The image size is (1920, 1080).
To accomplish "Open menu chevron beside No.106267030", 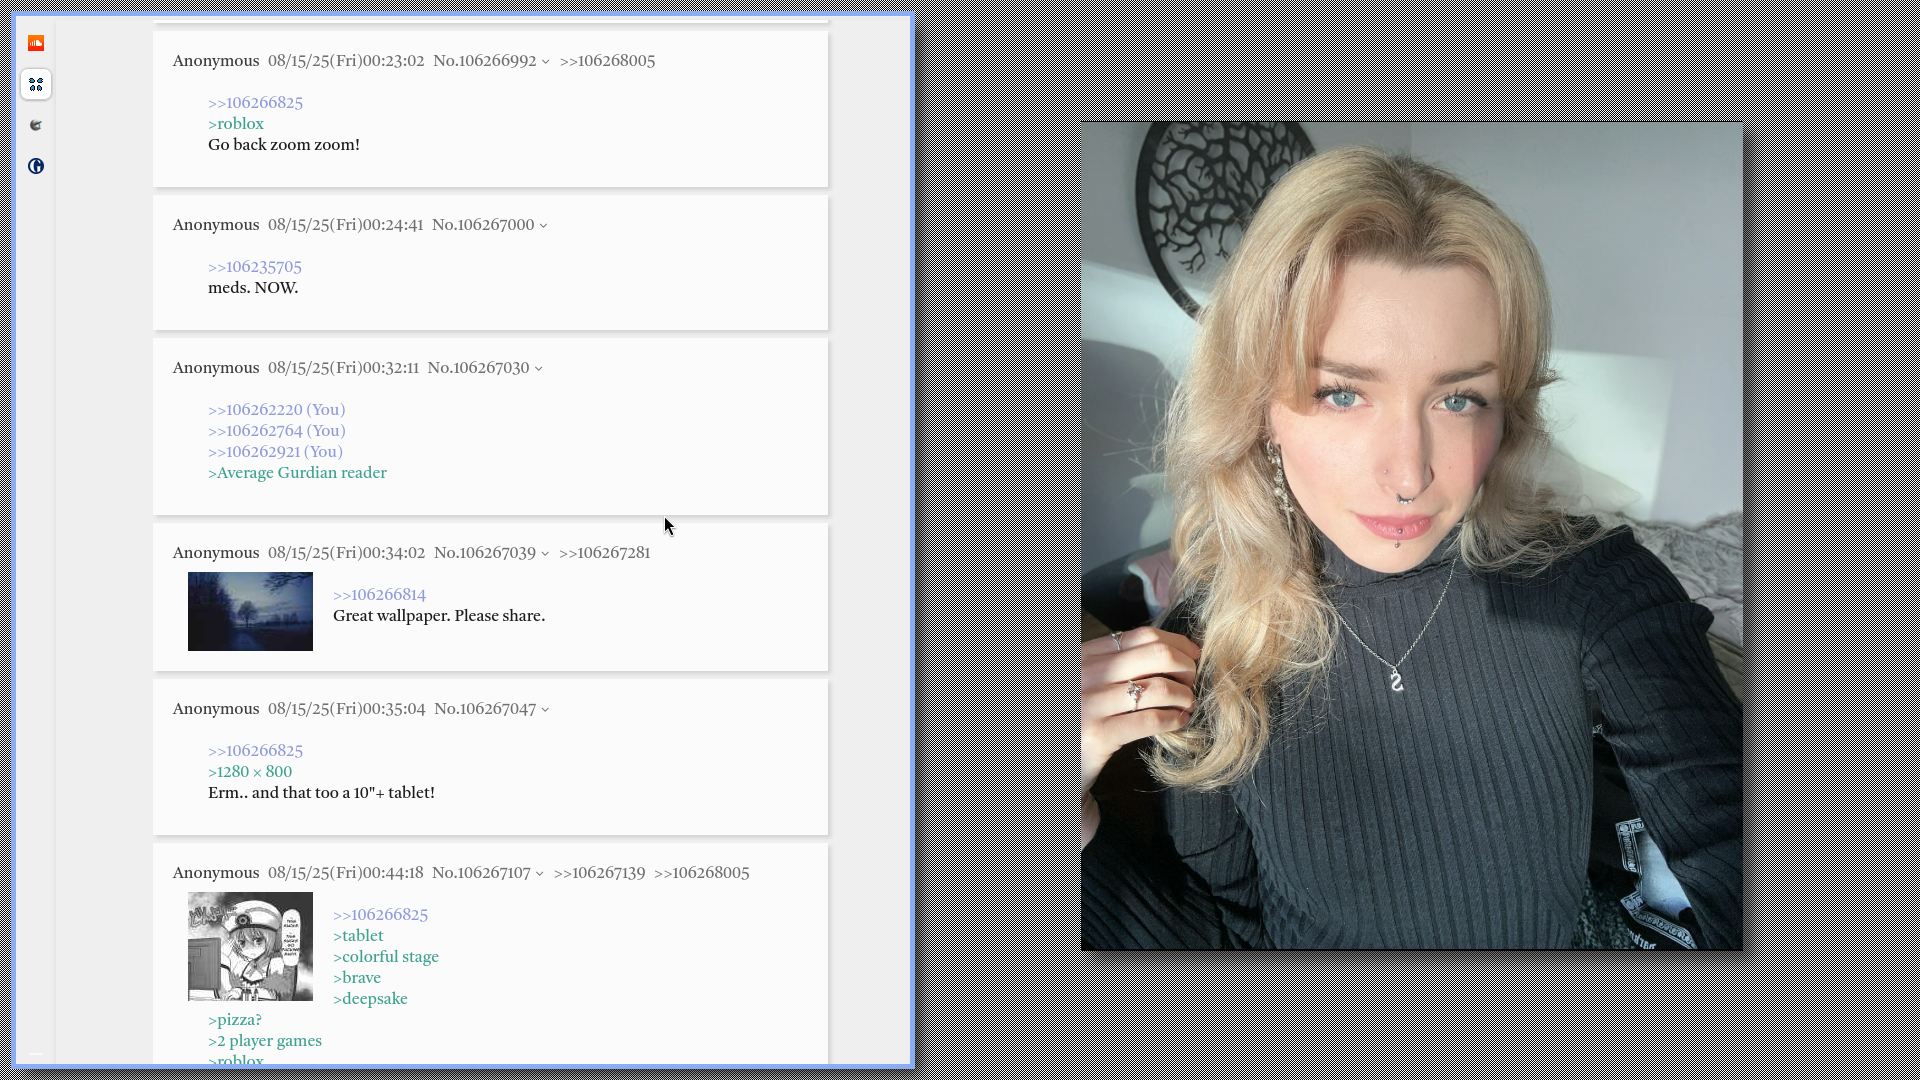I will (538, 369).
